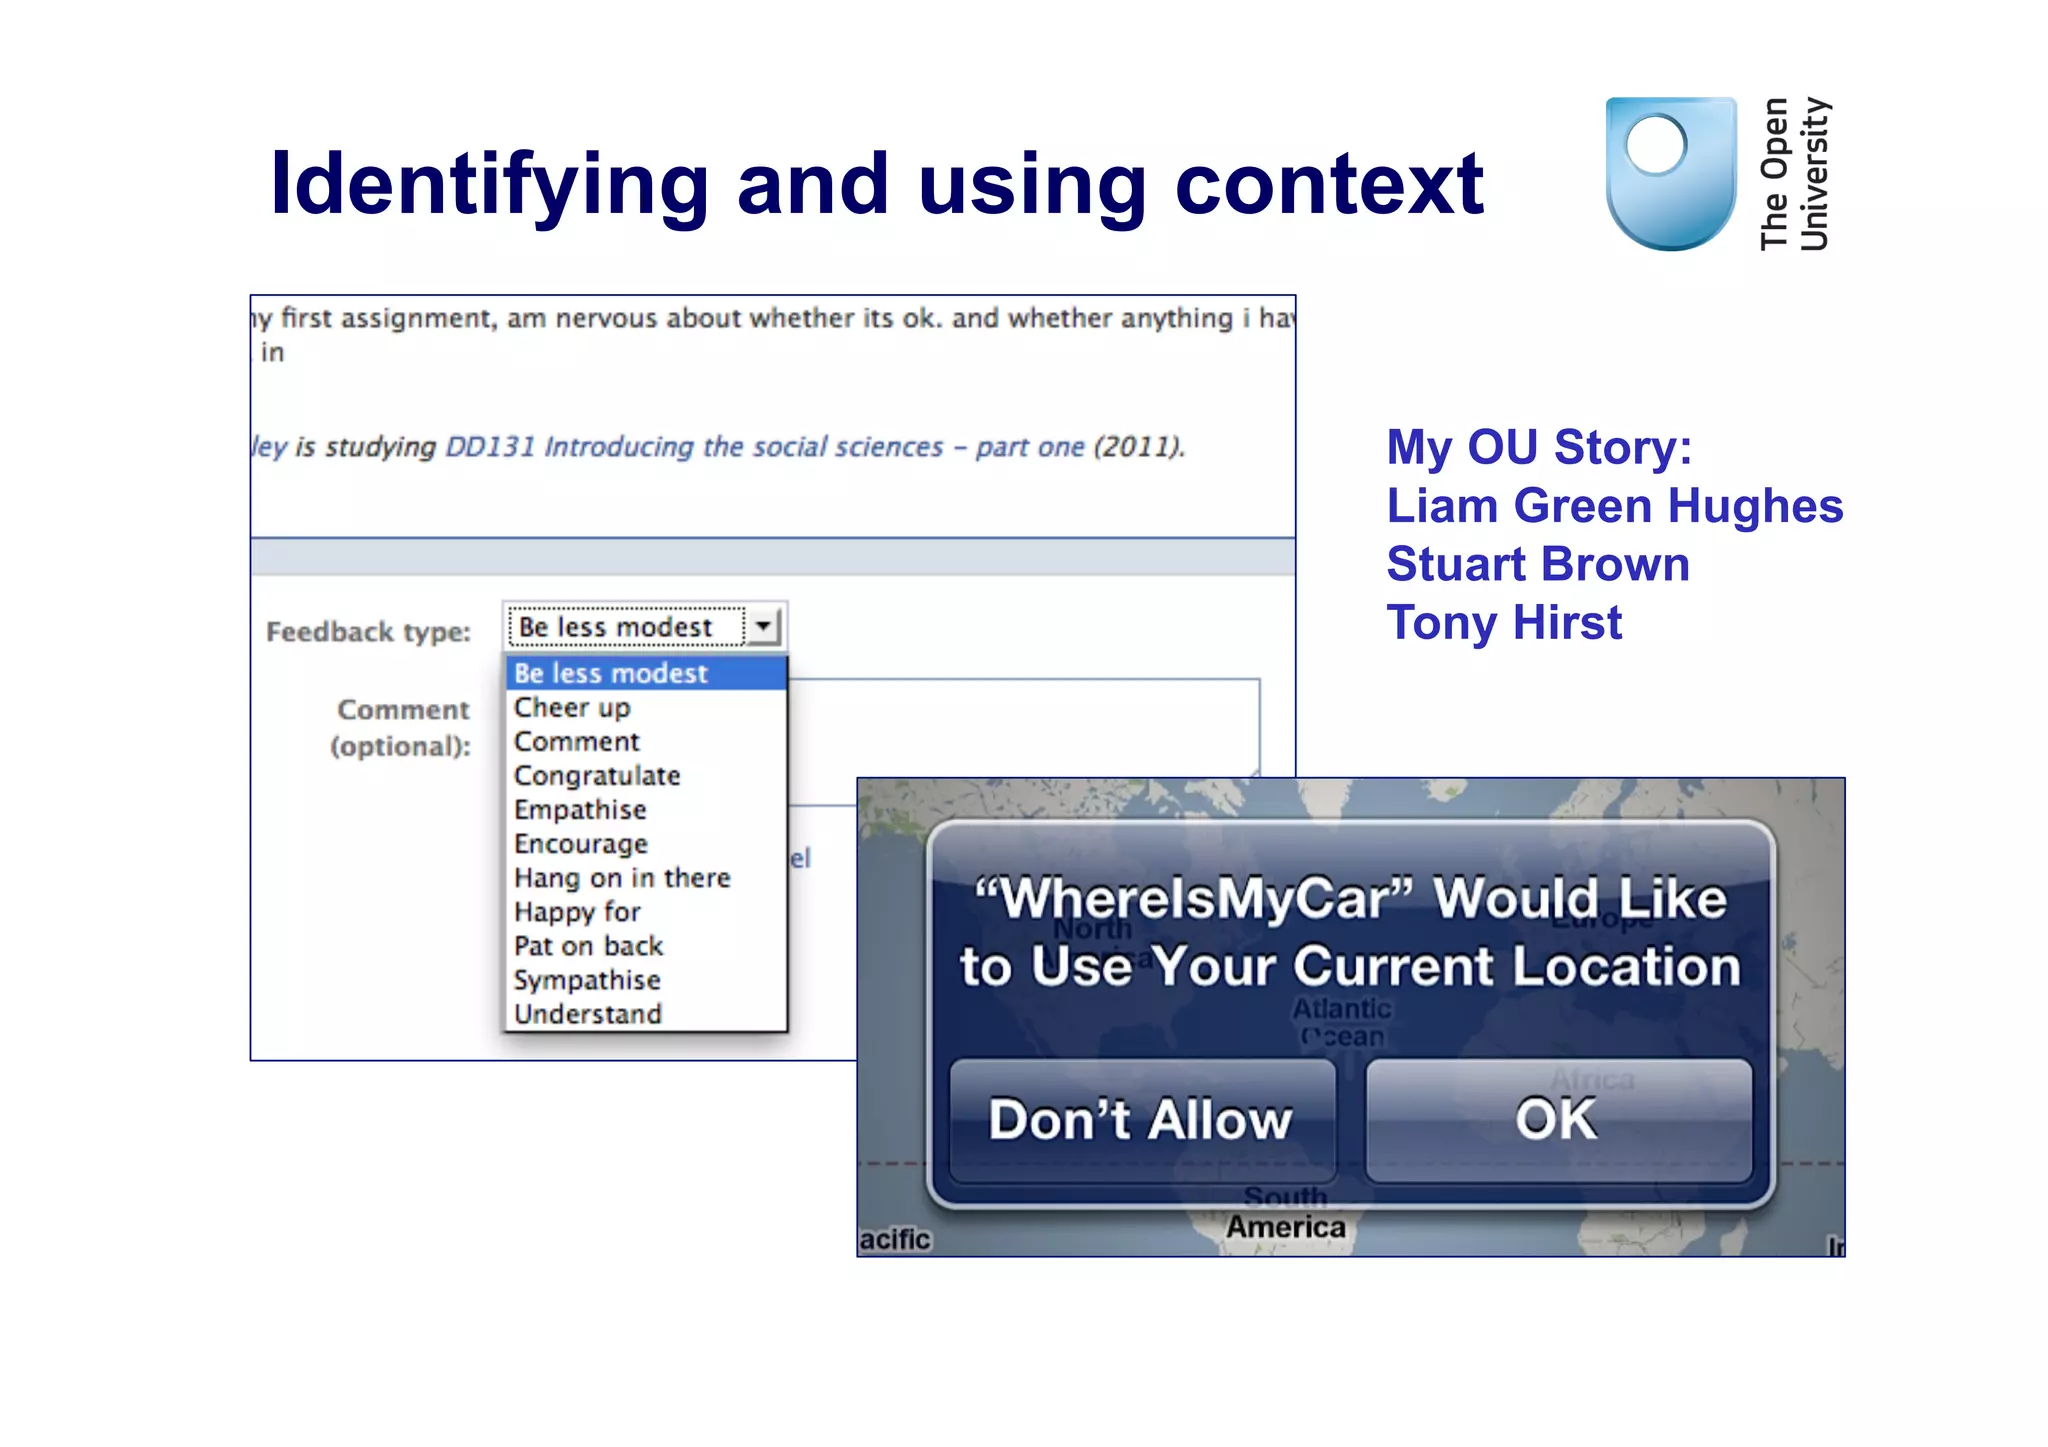Click the name 'Tony Hirst'
2048x1447 pixels.
[x=1504, y=623]
